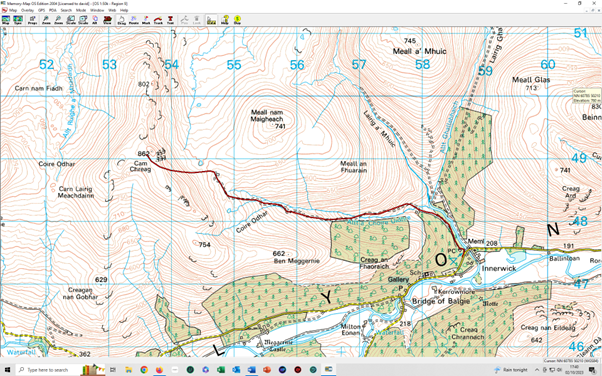Select the Route drawing tool
This screenshot has width=602, height=376.
tap(134, 20)
